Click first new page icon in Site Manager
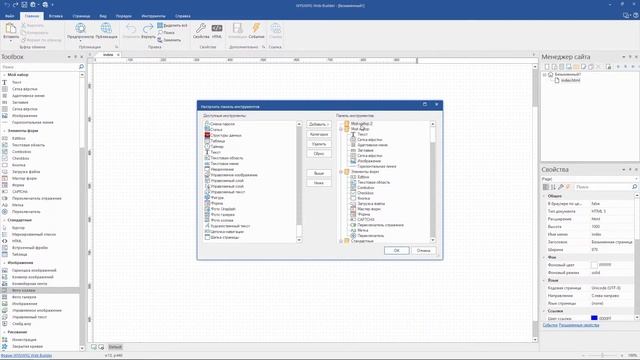This screenshot has width=640, height=360. (547, 67)
